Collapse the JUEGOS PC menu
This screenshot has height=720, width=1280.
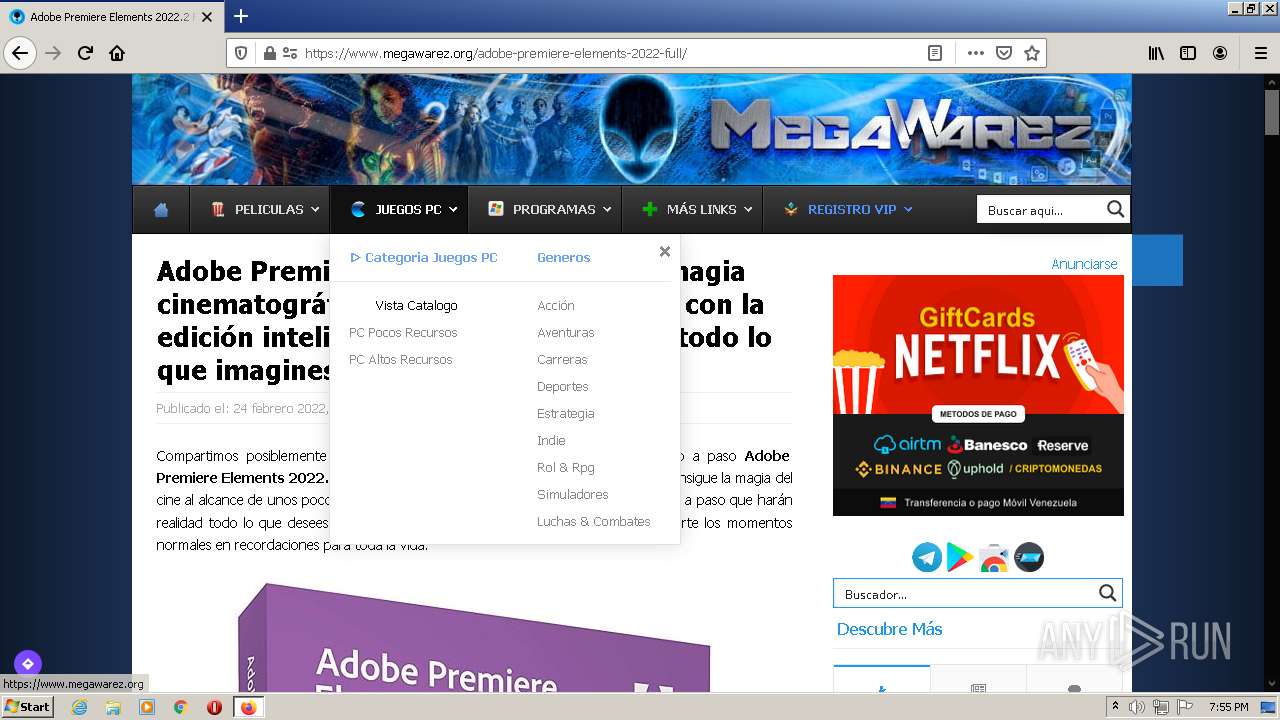[x=399, y=210]
